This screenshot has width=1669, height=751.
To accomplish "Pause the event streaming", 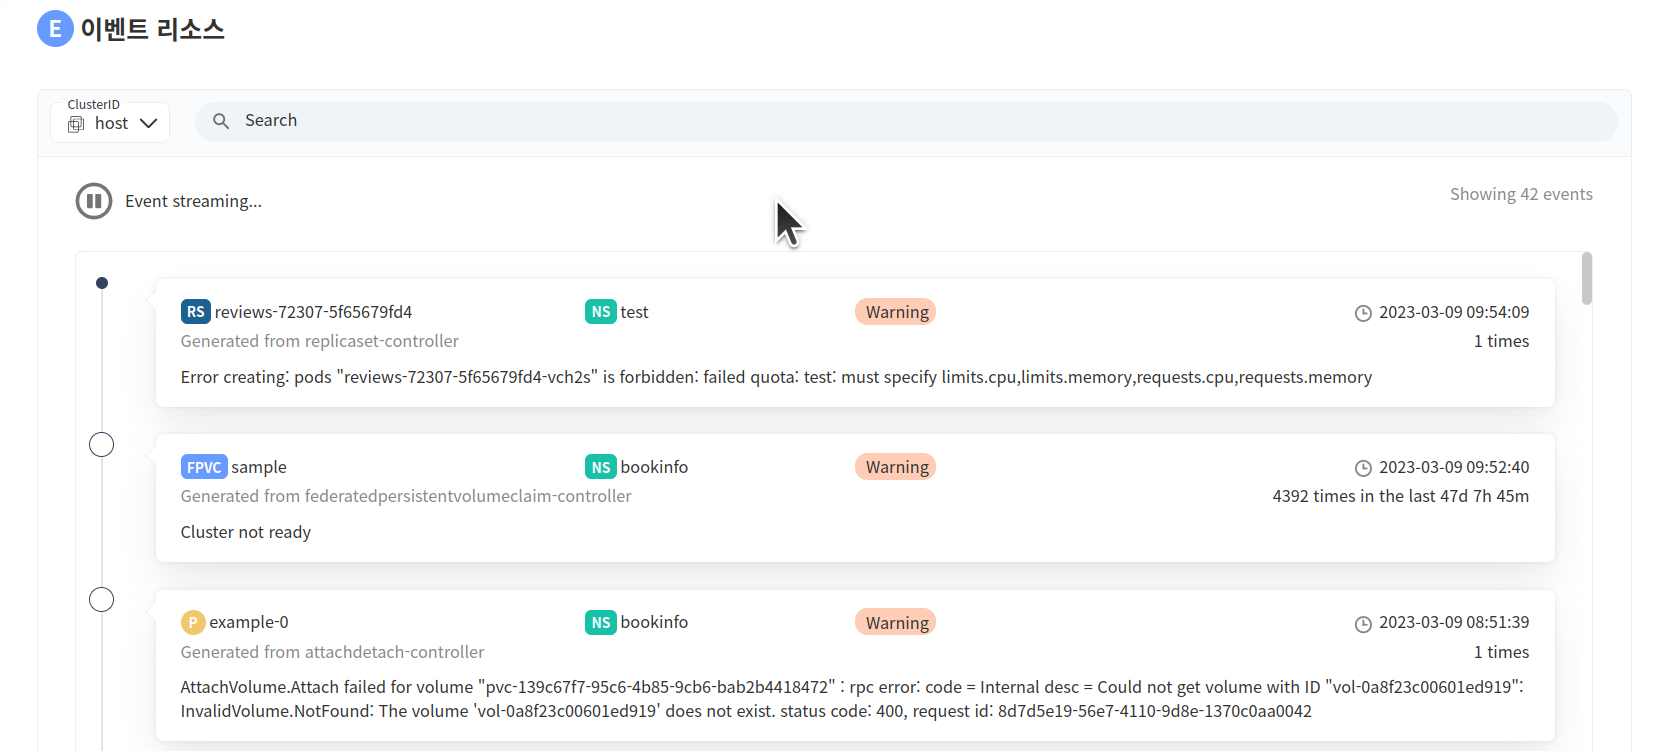I will click(94, 201).
